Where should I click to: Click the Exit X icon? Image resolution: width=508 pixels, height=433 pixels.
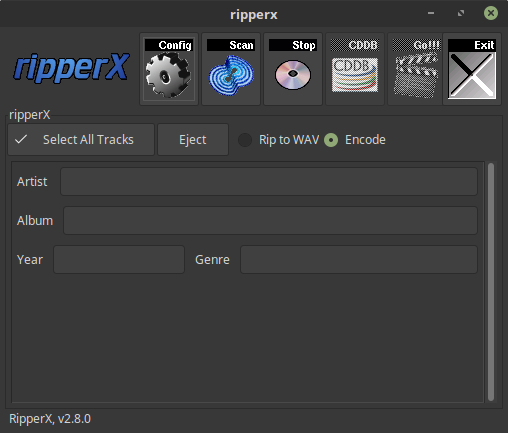472,69
